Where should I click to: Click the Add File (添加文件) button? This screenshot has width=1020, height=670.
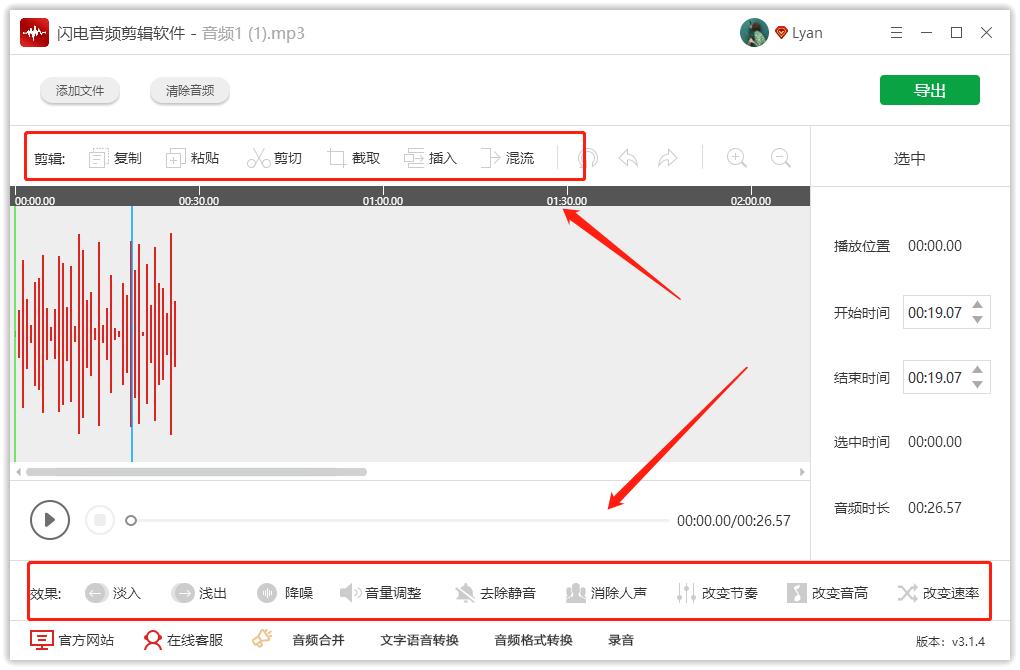pos(80,90)
